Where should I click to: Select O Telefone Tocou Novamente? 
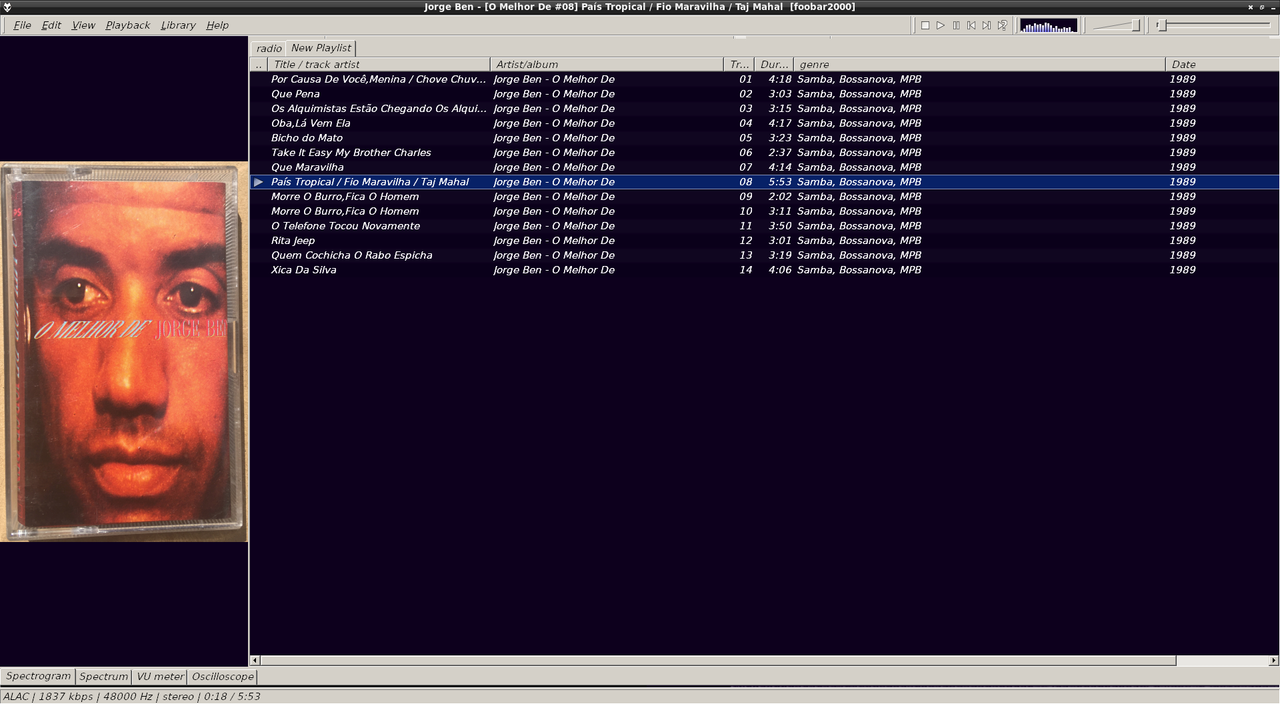click(765, 226)
